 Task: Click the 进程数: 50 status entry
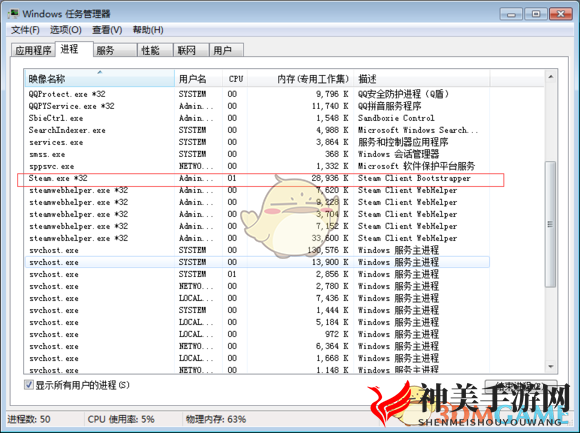(x=29, y=419)
